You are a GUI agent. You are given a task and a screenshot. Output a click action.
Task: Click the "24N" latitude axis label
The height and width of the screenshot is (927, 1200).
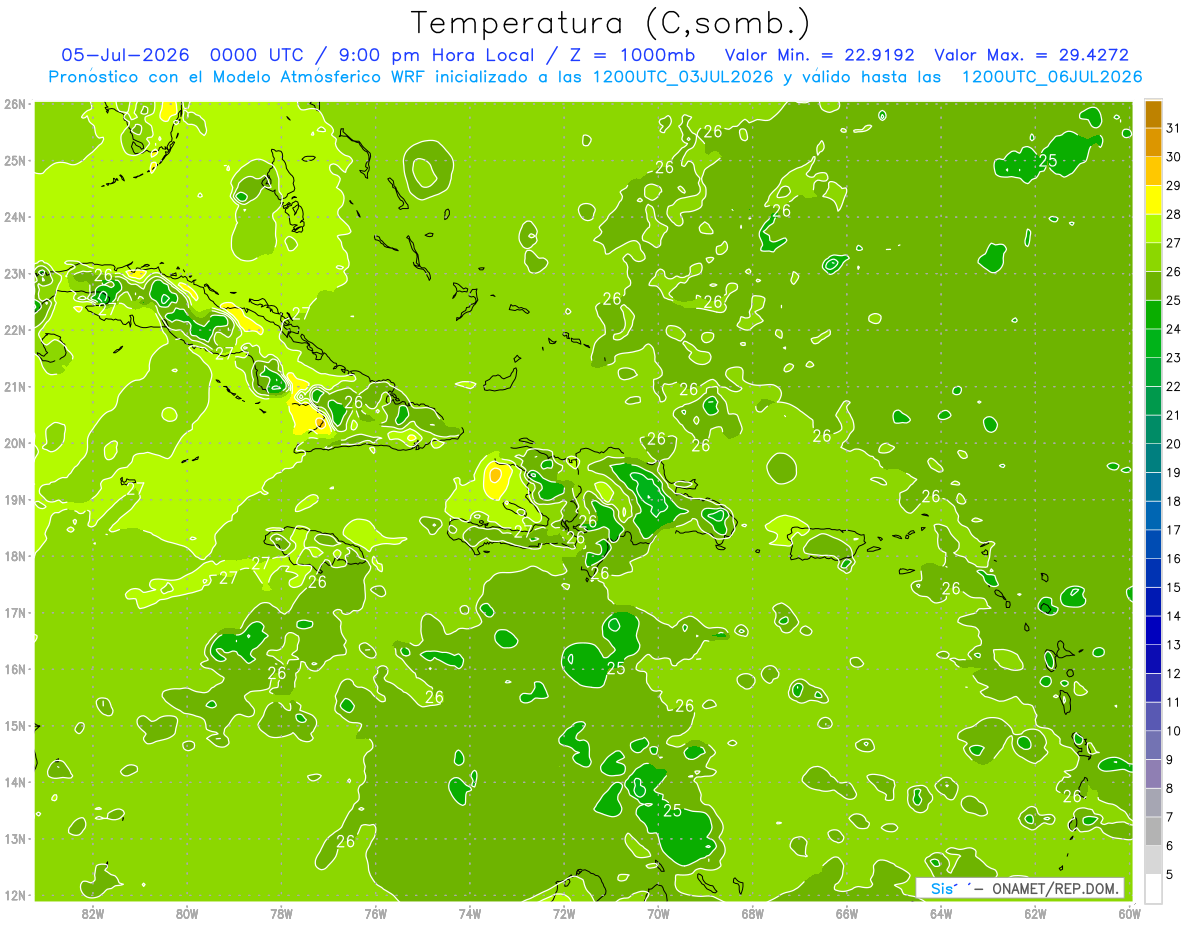15,217
